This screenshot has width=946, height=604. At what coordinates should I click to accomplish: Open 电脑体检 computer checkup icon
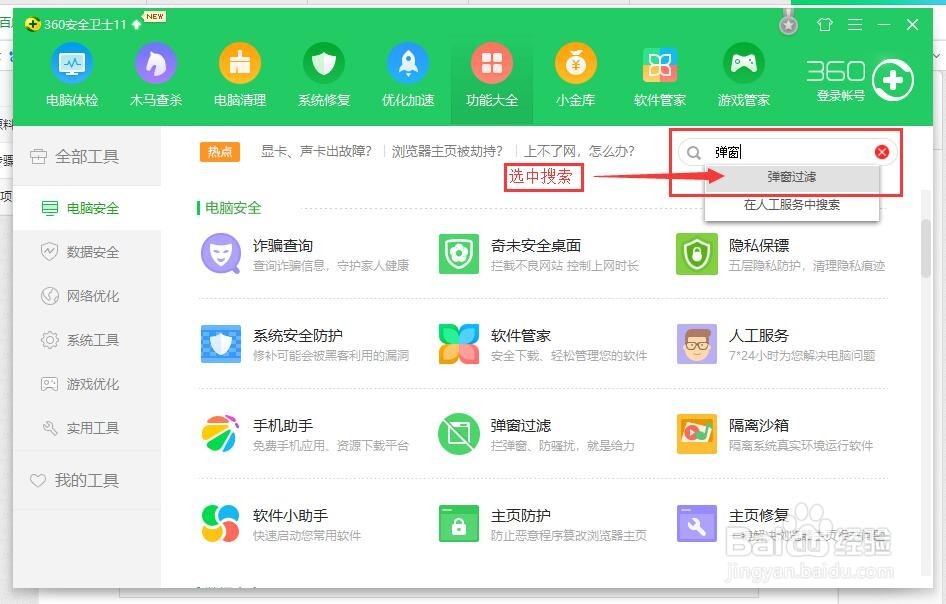click(72, 63)
